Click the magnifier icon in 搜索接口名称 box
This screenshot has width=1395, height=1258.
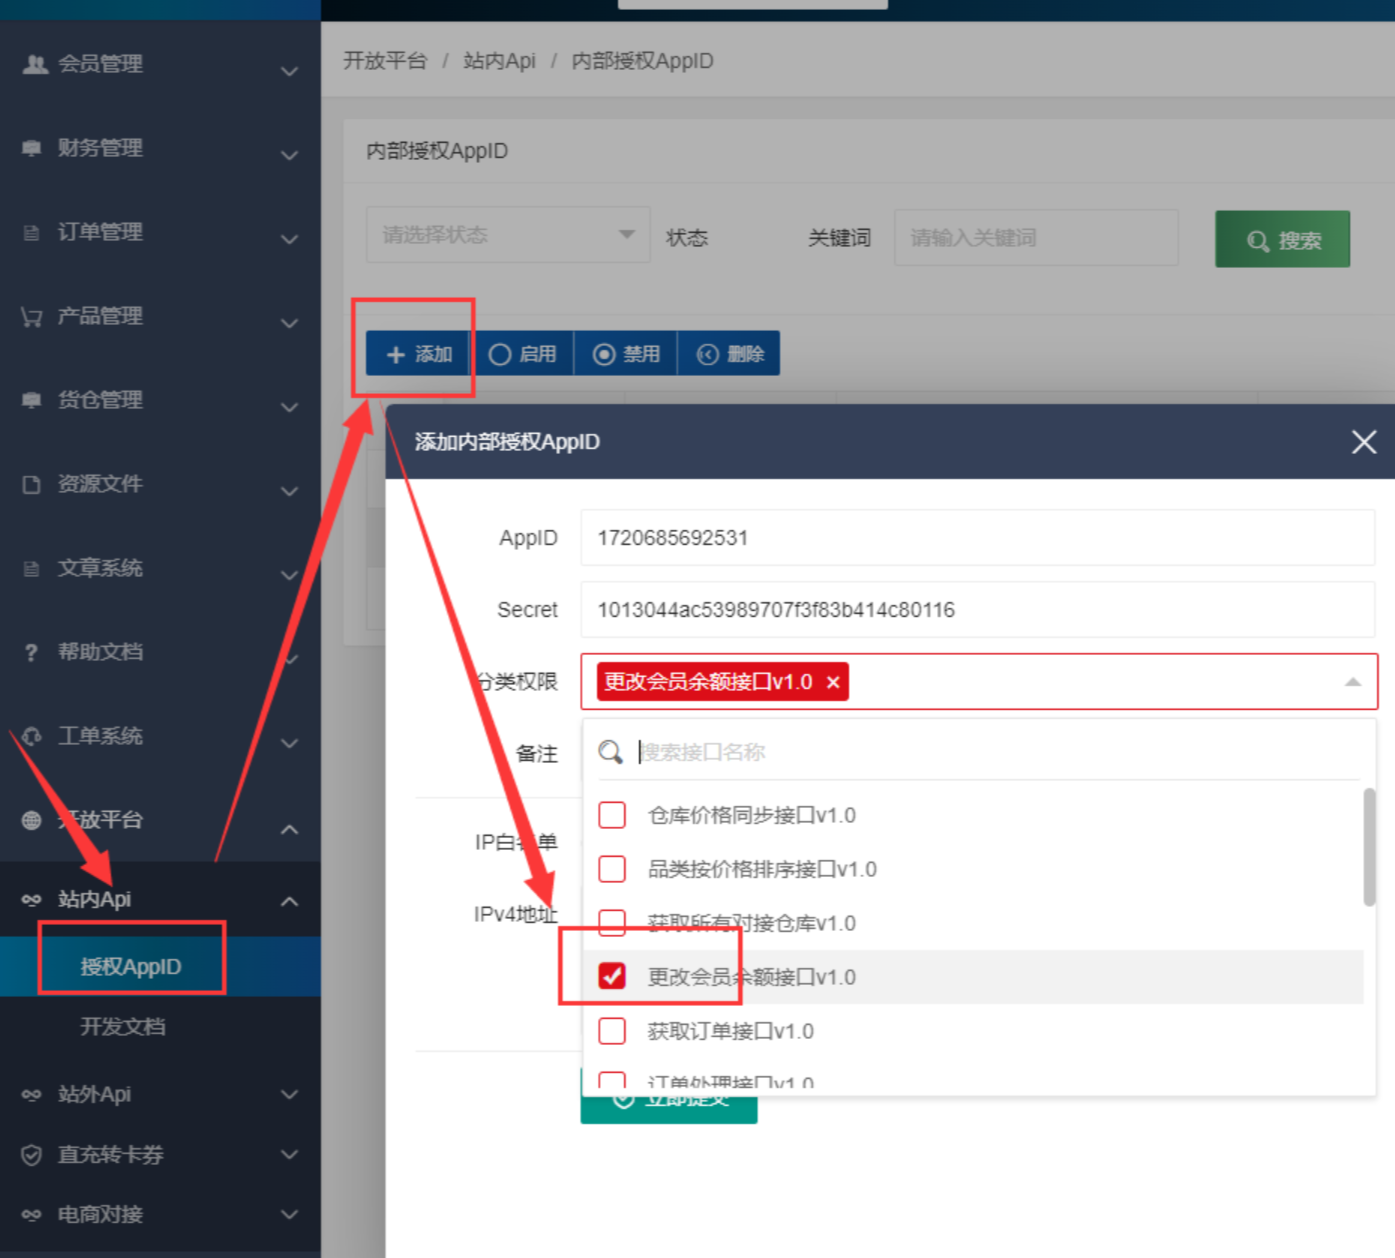coord(610,752)
